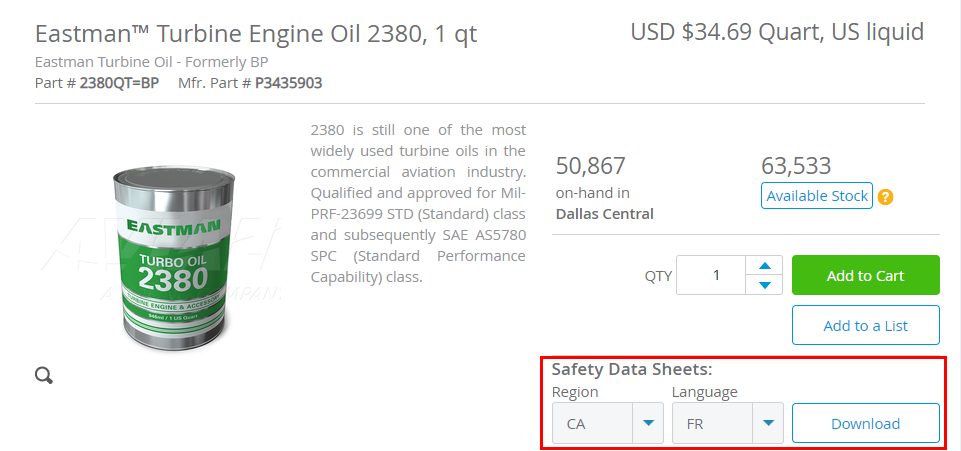Download the Safety Data Sheet
This screenshot has width=961, height=451.
[x=865, y=423]
